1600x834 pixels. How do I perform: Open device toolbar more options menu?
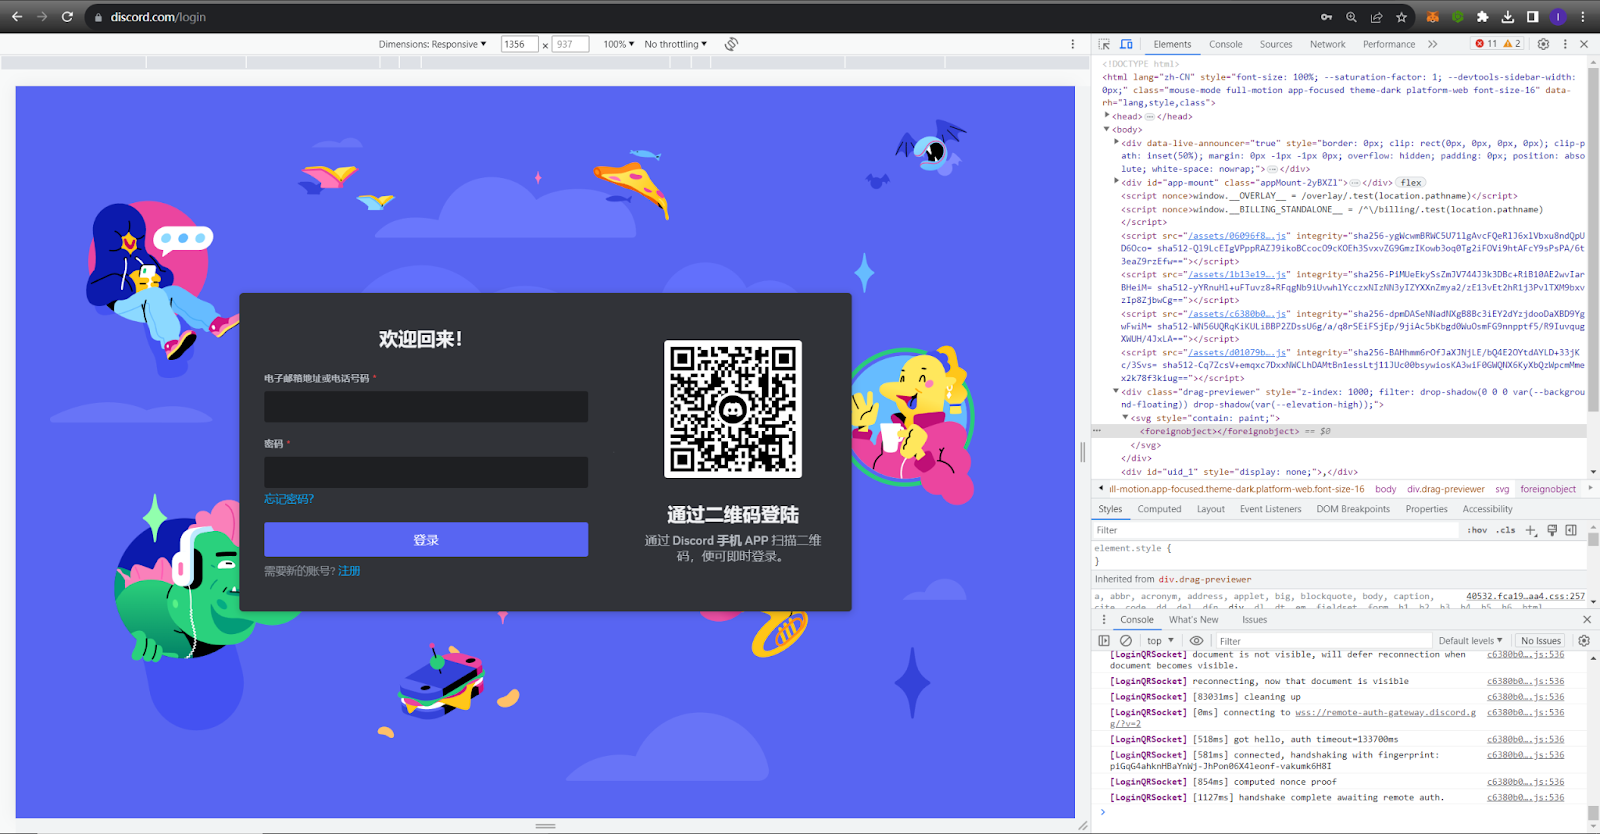point(1073,44)
